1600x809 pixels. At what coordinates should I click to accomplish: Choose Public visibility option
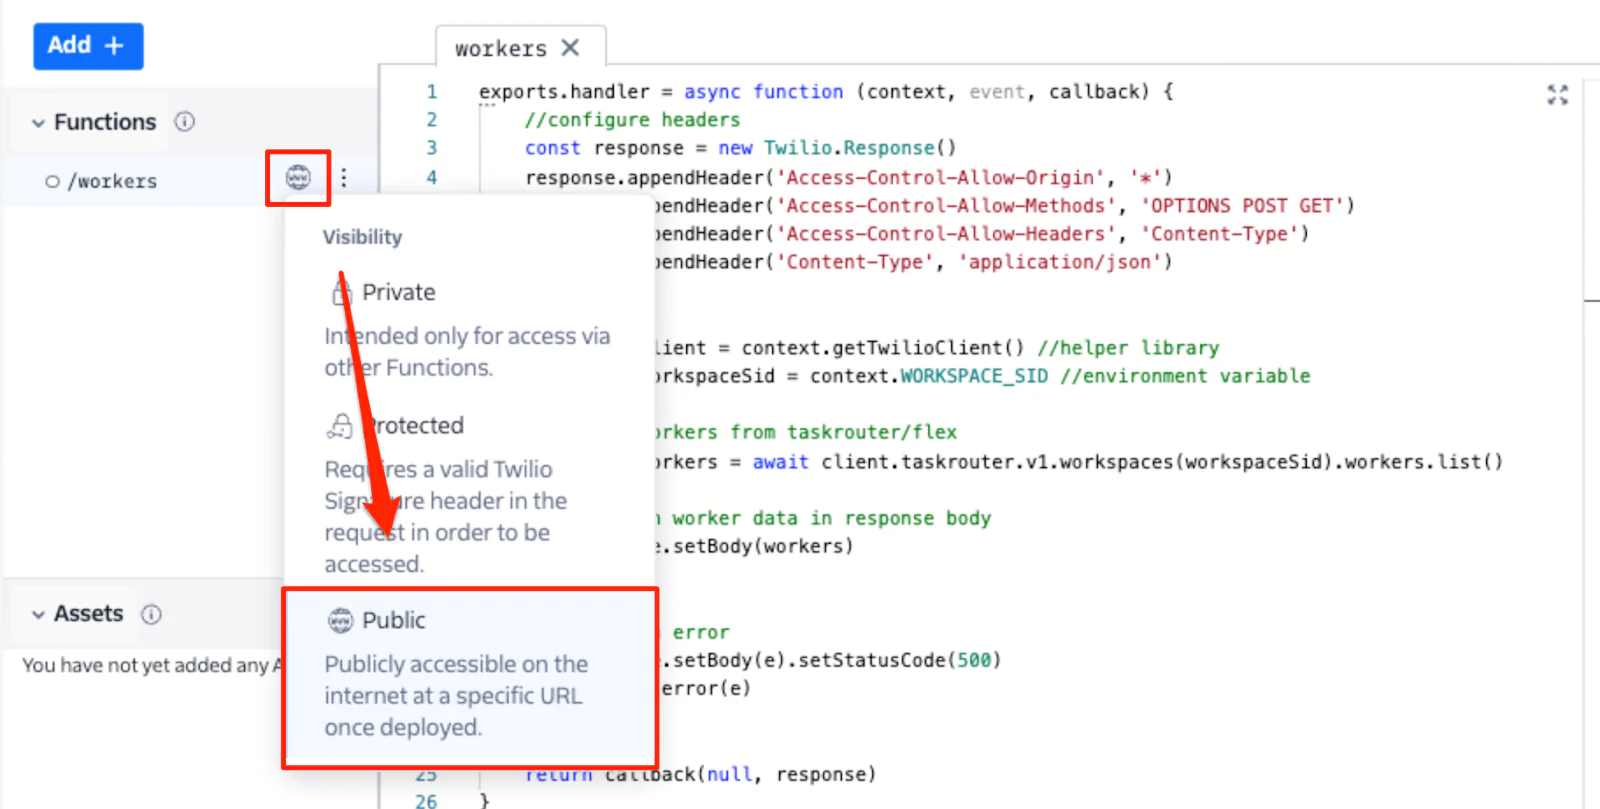[470, 678]
